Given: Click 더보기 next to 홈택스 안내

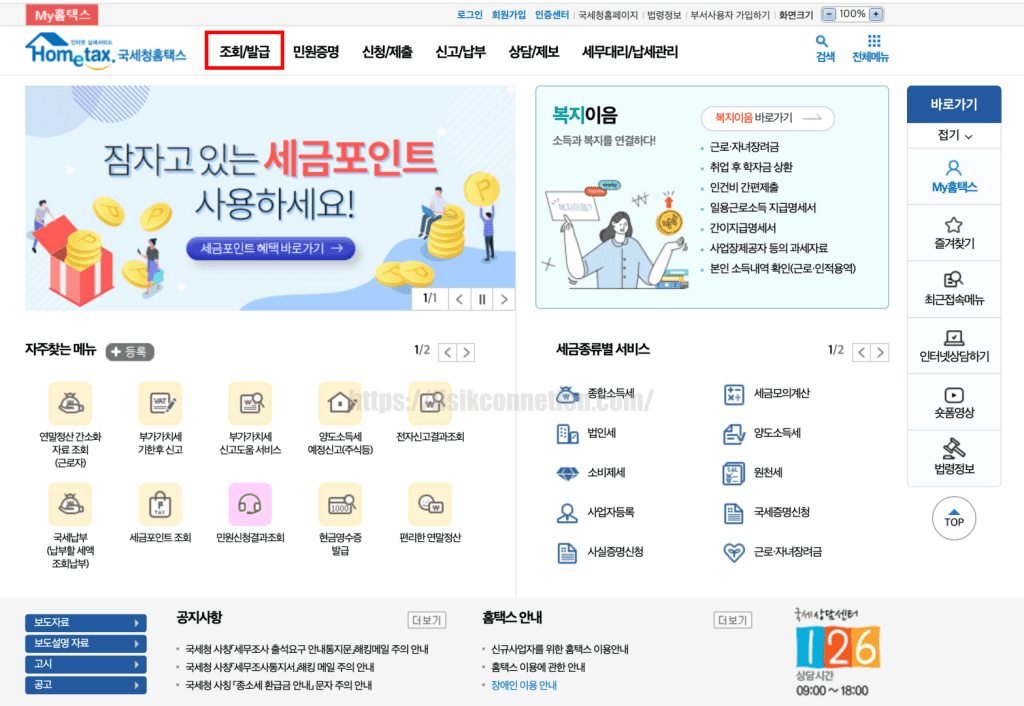Looking at the screenshot, I should (732, 620).
